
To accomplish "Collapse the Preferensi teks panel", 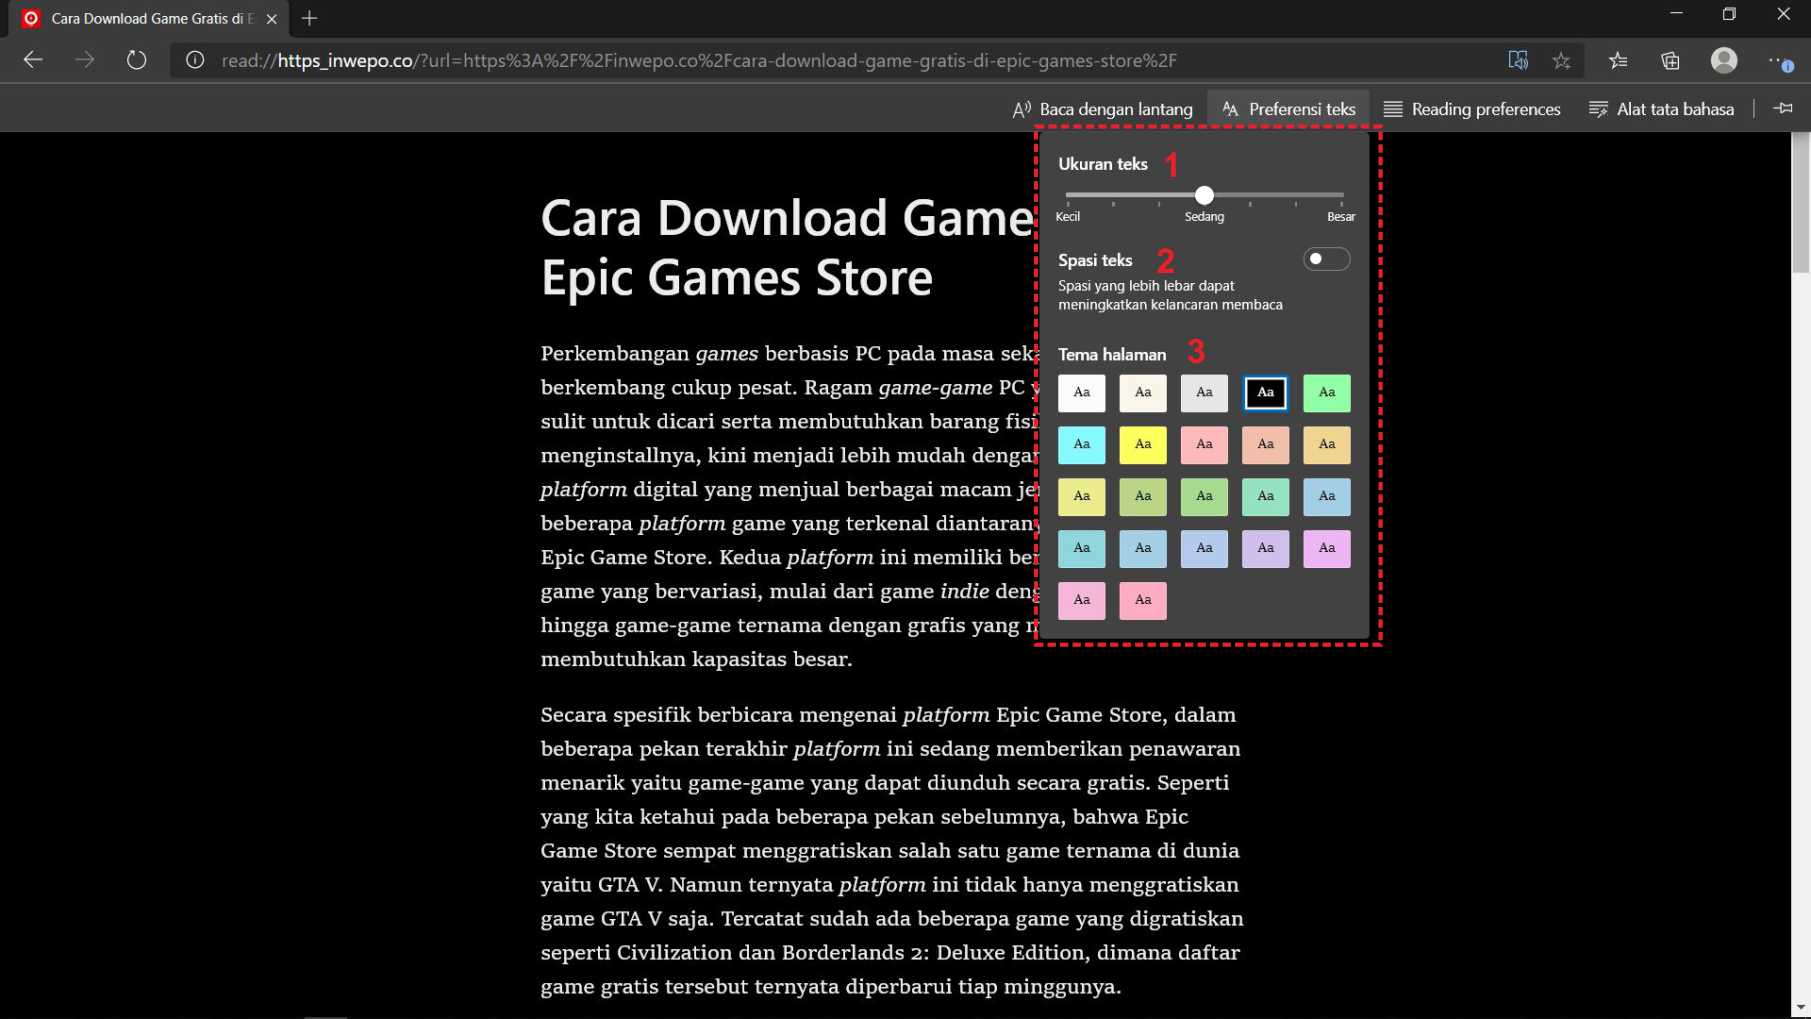I will 1288,109.
